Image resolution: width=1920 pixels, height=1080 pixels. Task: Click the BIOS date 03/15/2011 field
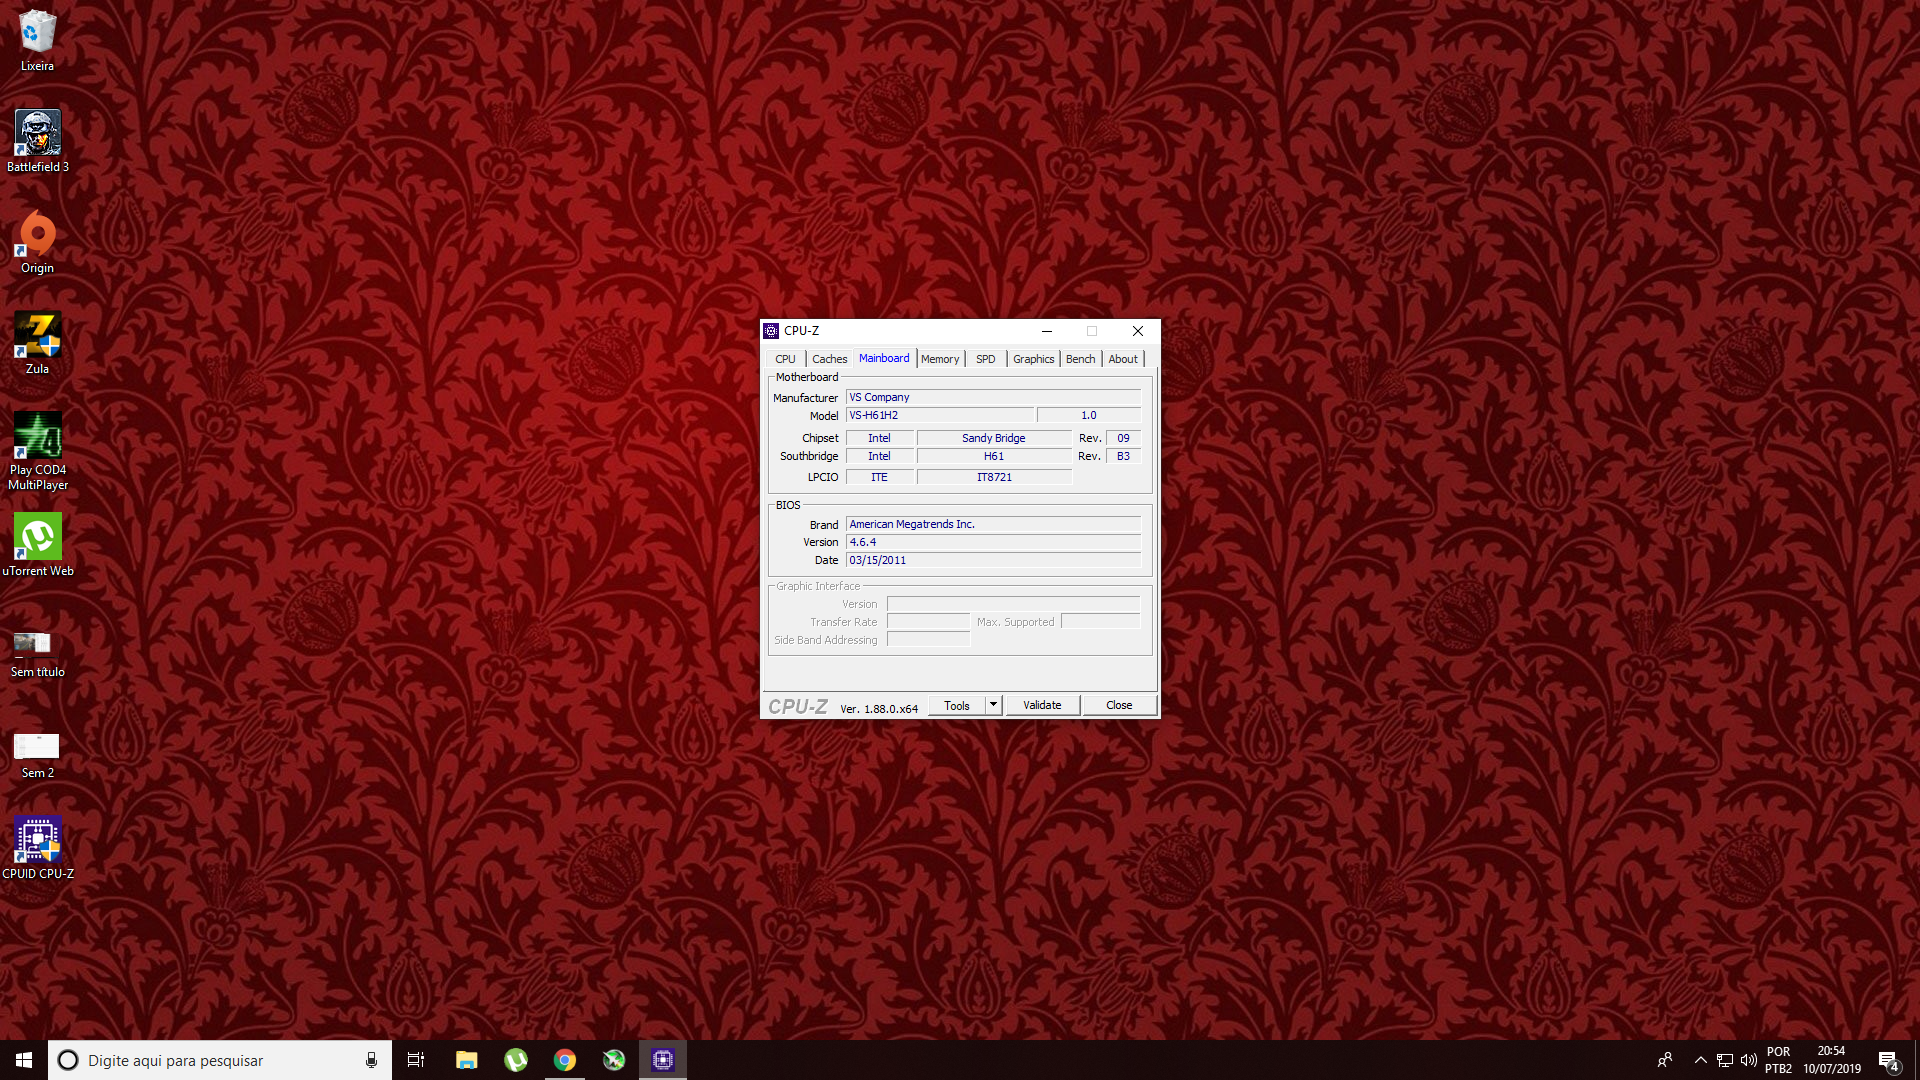pyautogui.click(x=993, y=560)
